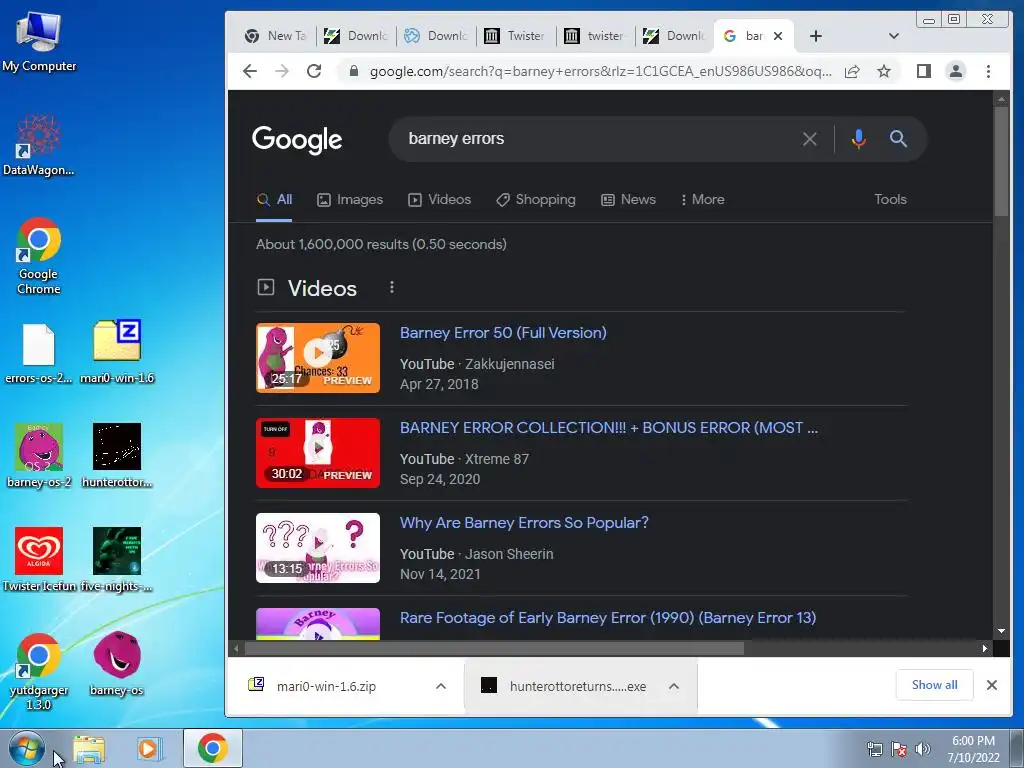Select mari0-win-1.6 zip folder on desktop
1024x768 pixels.
117,353
